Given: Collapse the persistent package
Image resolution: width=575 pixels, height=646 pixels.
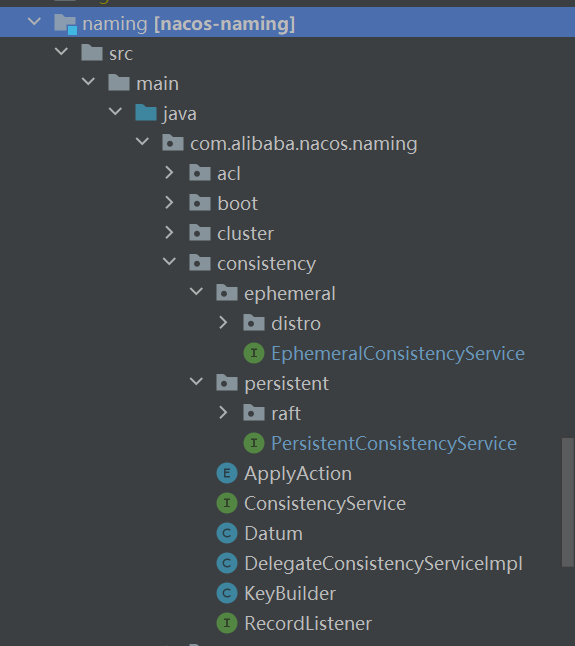Looking at the screenshot, I should (196, 382).
